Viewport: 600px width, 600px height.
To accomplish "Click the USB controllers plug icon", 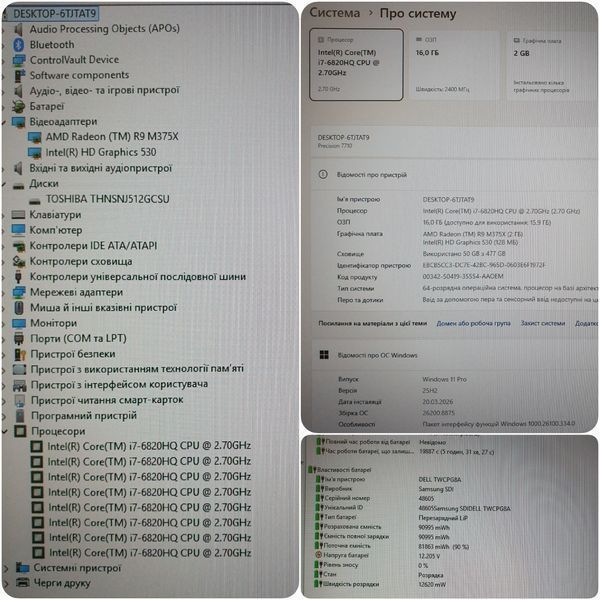I will 18,277.
